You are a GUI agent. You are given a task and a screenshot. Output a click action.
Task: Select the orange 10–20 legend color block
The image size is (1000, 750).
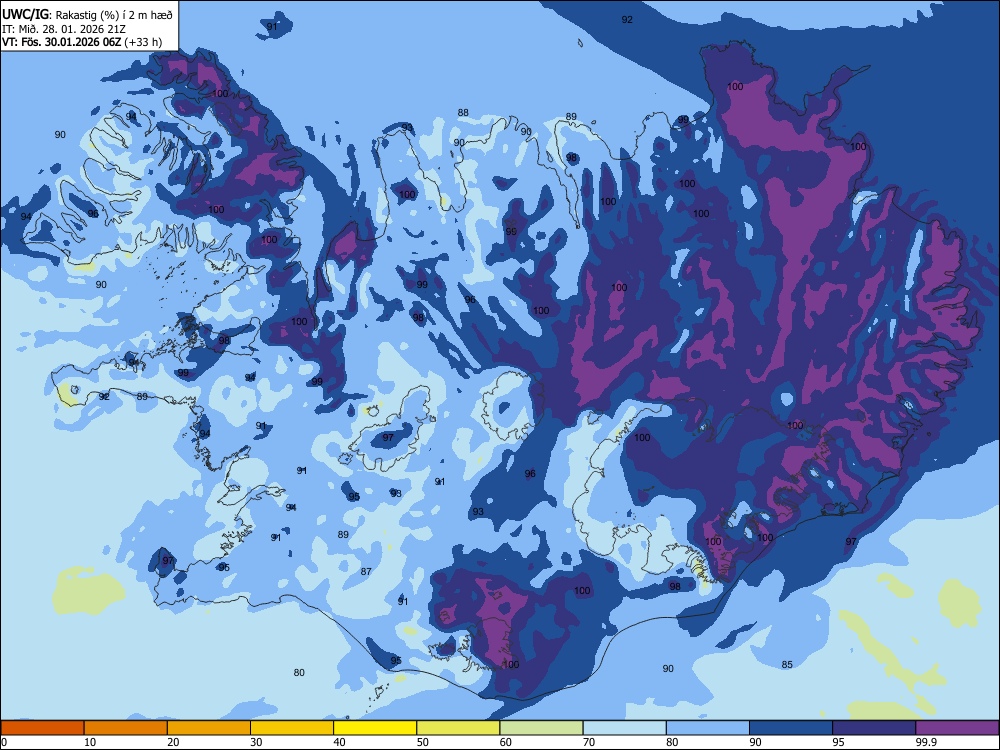(126, 728)
